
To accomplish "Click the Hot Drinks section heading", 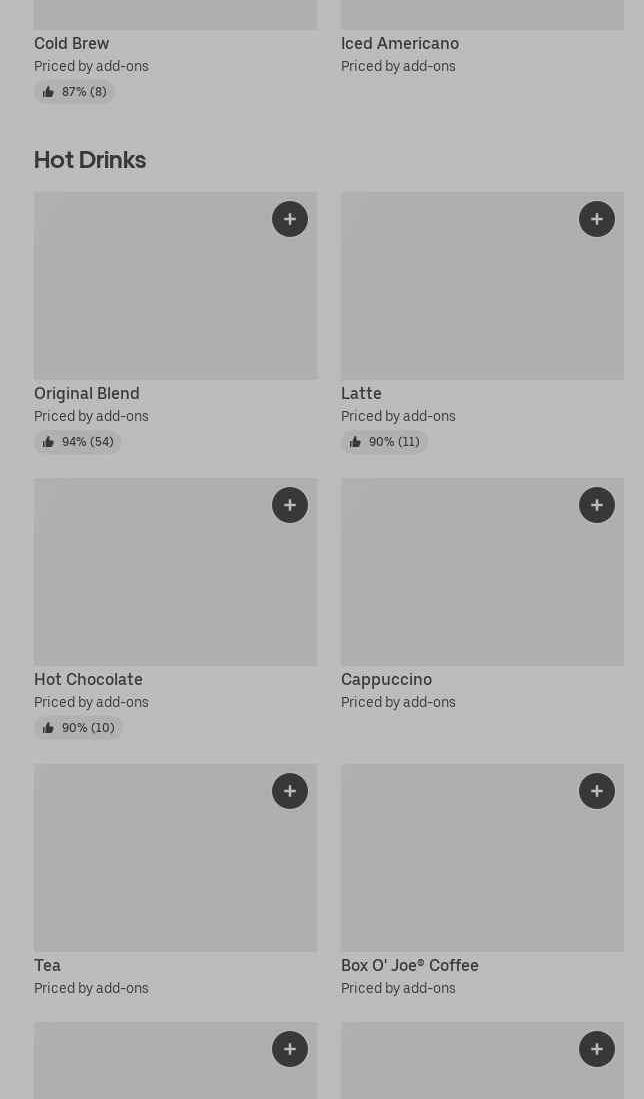I will coord(90,160).
